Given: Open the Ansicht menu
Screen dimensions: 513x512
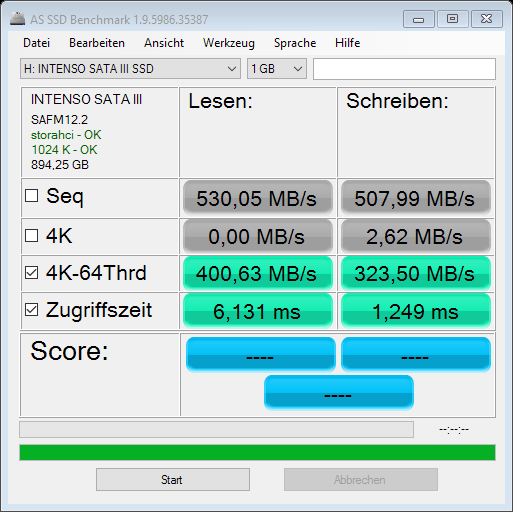Looking at the screenshot, I should coord(164,43).
